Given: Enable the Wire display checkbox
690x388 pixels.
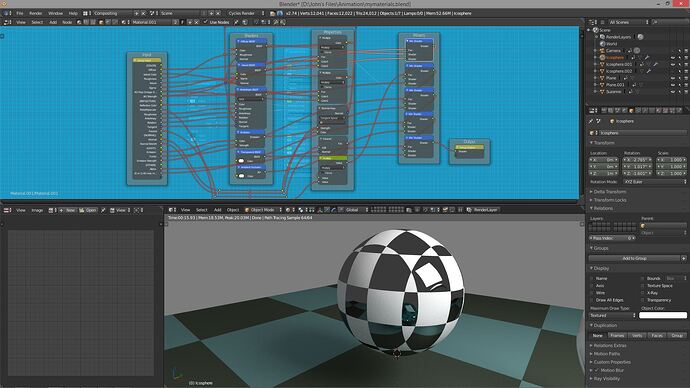Looking at the screenshot, I should tap(592, 293).
